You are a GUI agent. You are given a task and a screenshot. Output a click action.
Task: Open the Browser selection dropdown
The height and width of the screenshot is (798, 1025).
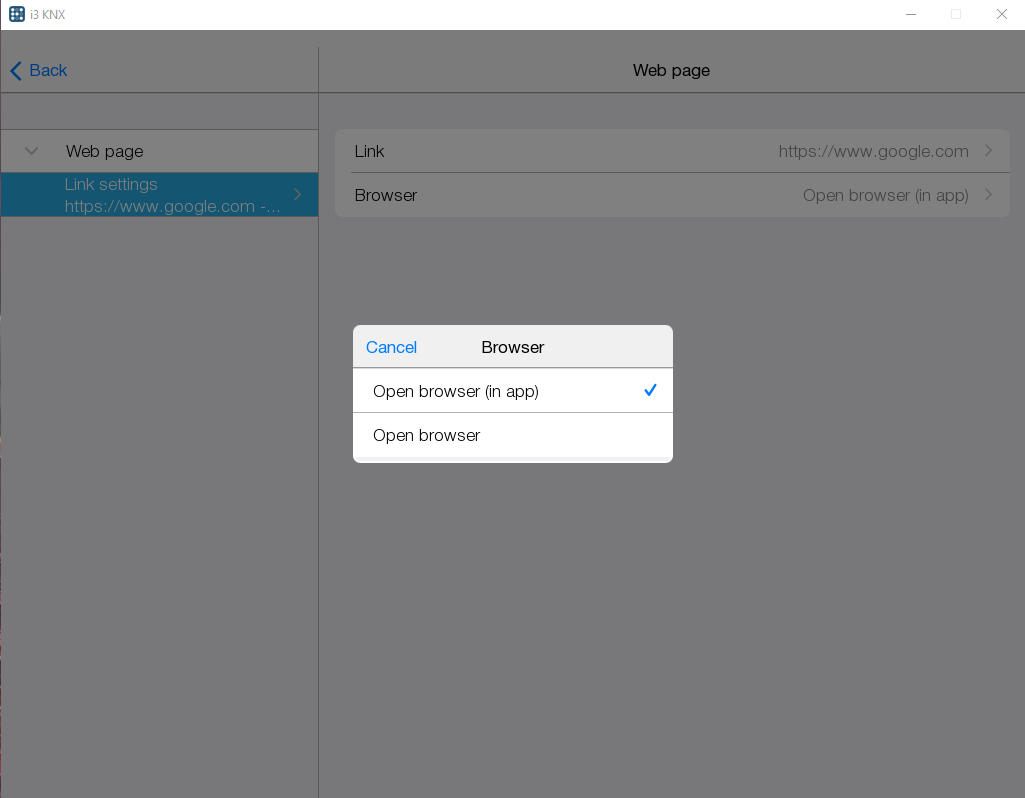point(670,195)
